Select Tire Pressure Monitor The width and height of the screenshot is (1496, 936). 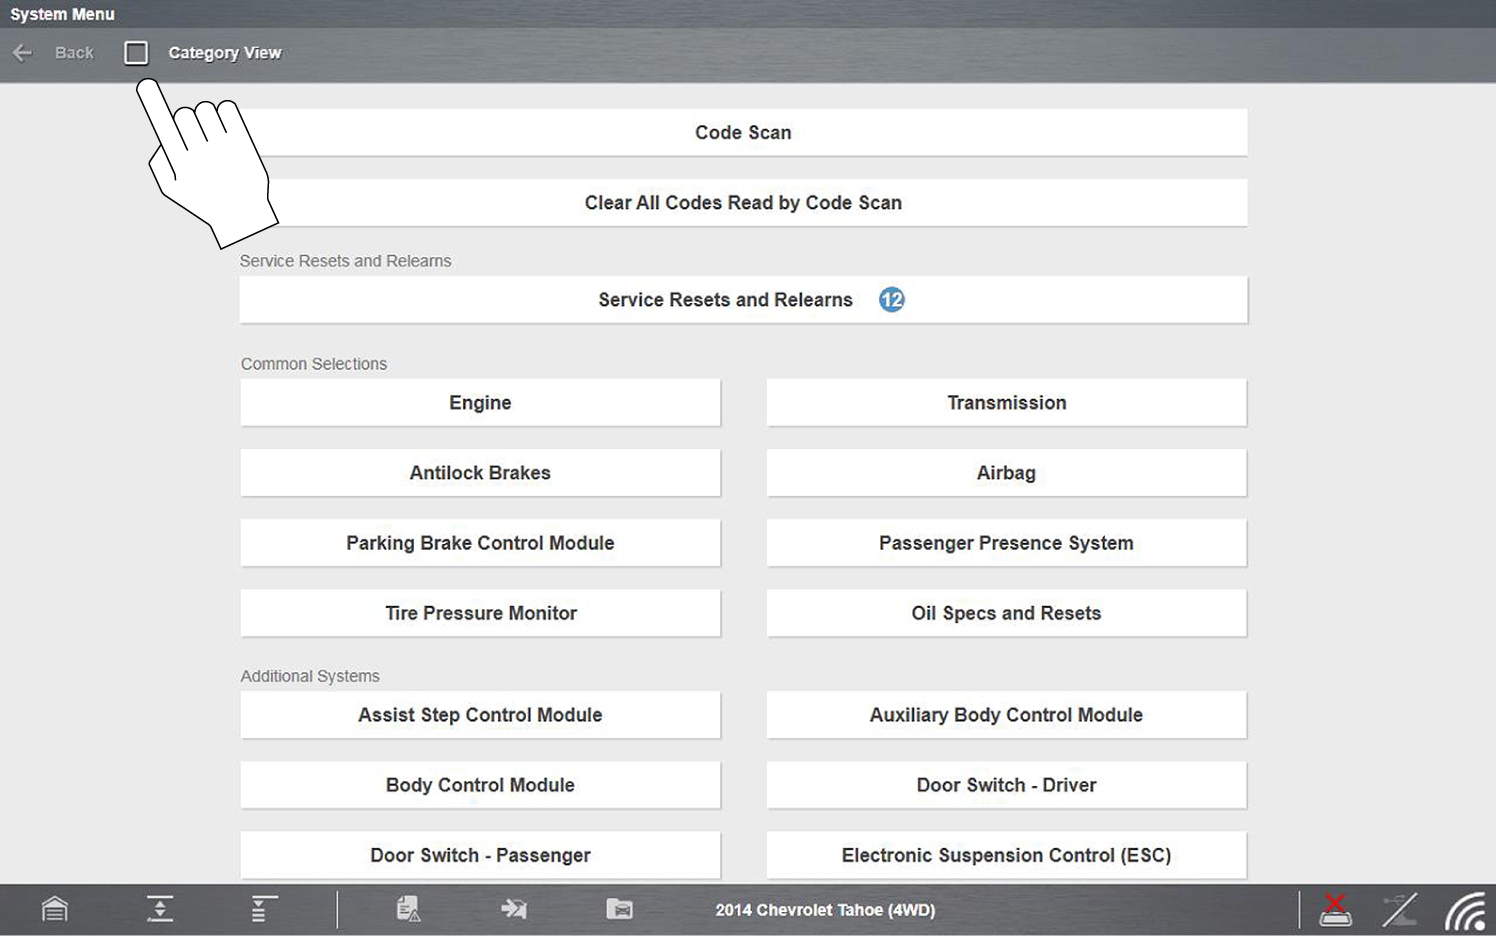point(480,613)
